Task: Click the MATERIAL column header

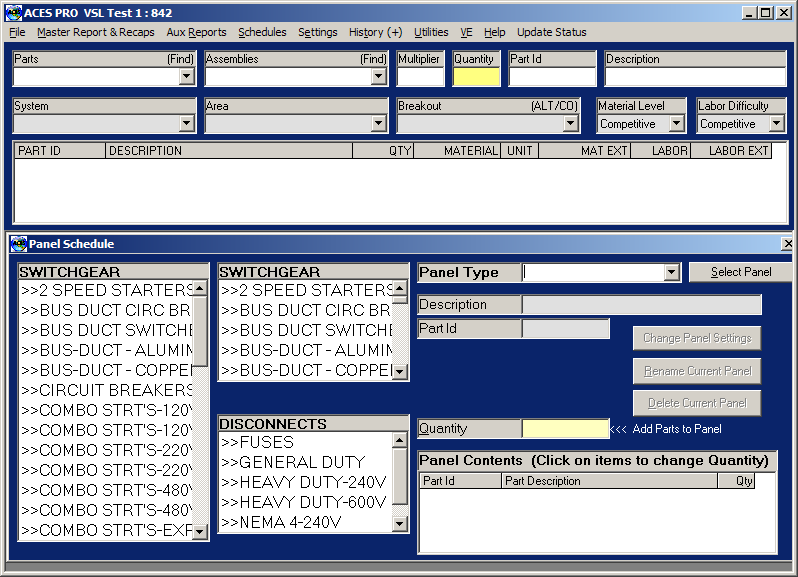Action: click(457, 151)
